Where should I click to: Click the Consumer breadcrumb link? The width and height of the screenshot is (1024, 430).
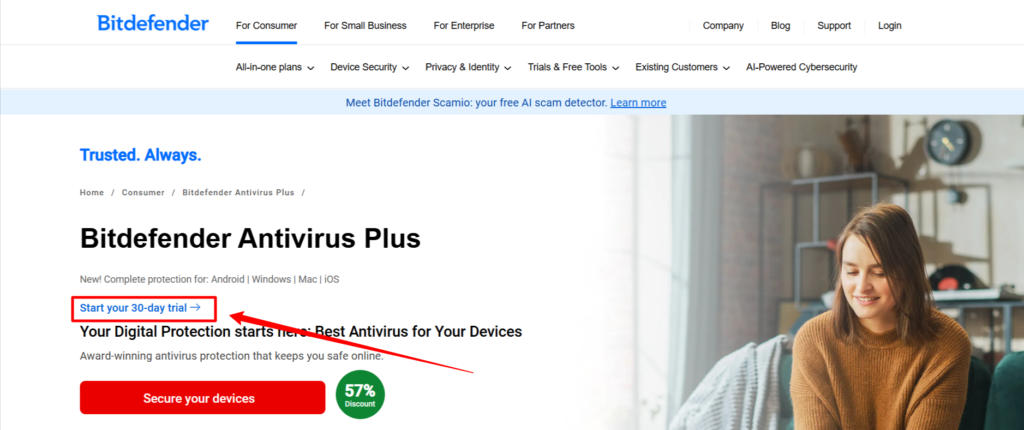[143, 193]
